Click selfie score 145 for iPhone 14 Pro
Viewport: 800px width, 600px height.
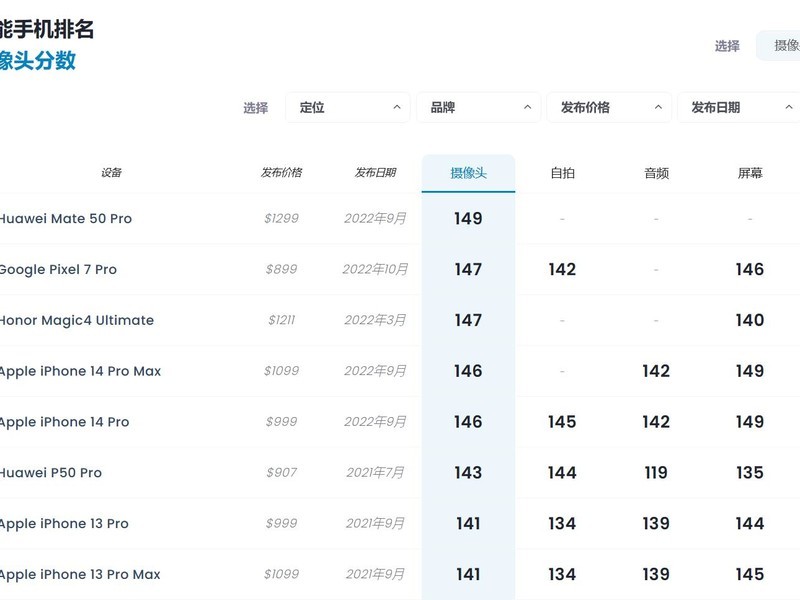click(x=562, y=422)
